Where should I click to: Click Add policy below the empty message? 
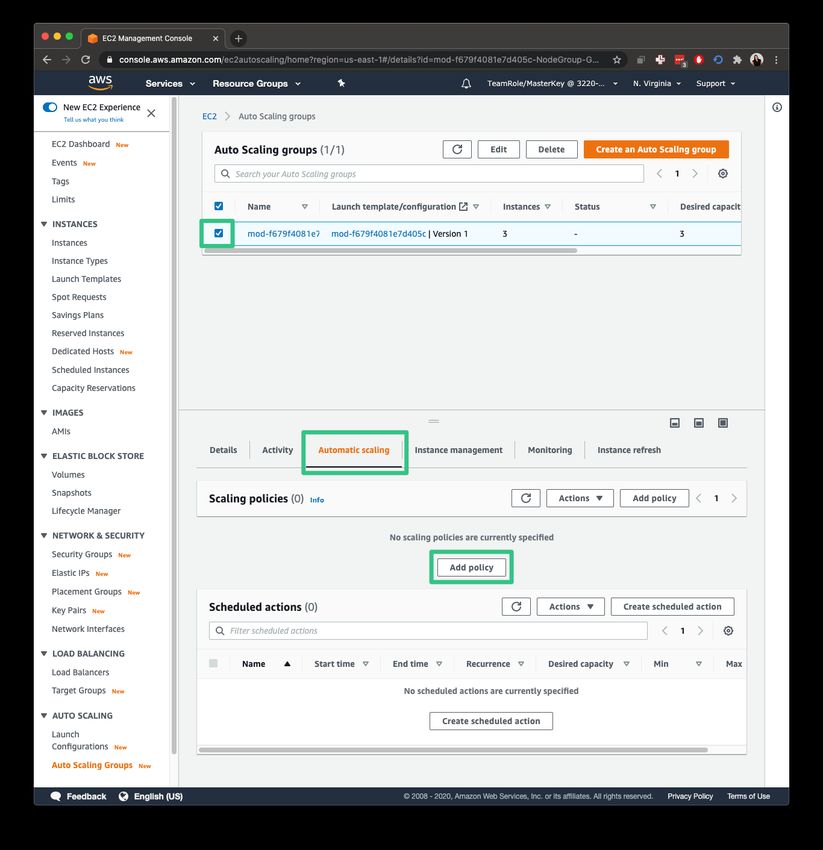(472, 567)
